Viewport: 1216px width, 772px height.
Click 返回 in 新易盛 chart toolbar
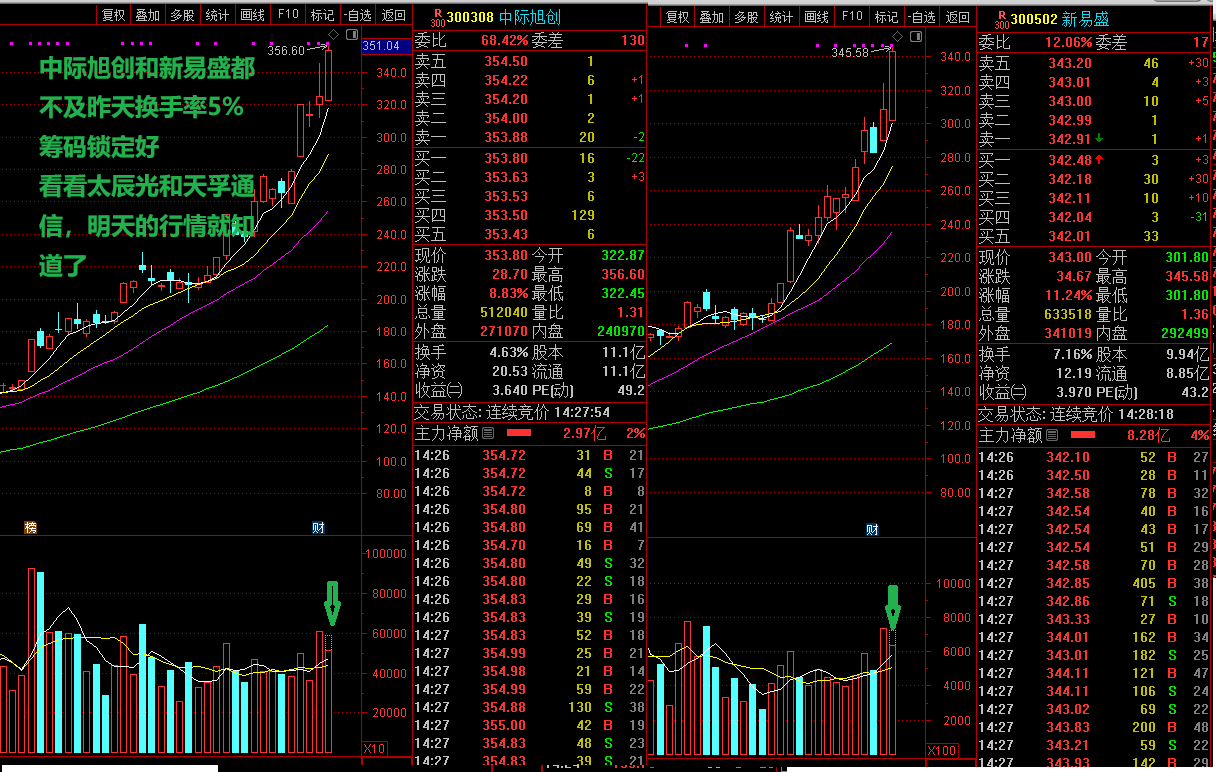click(959, 17)
